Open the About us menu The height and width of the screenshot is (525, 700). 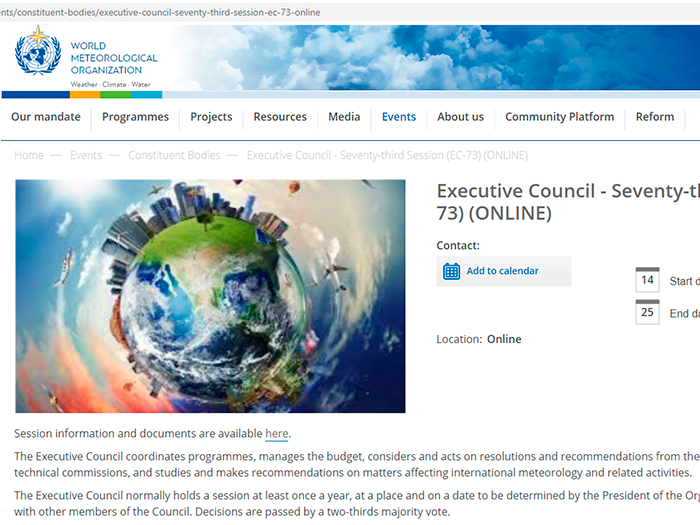(460, 117)
